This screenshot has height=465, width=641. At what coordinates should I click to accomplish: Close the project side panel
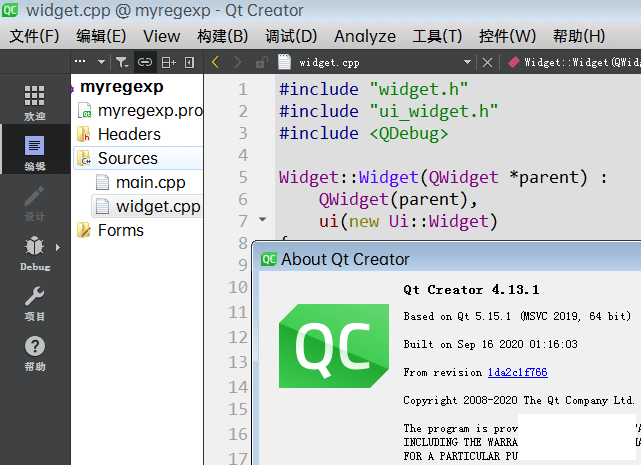coord(189,62)
